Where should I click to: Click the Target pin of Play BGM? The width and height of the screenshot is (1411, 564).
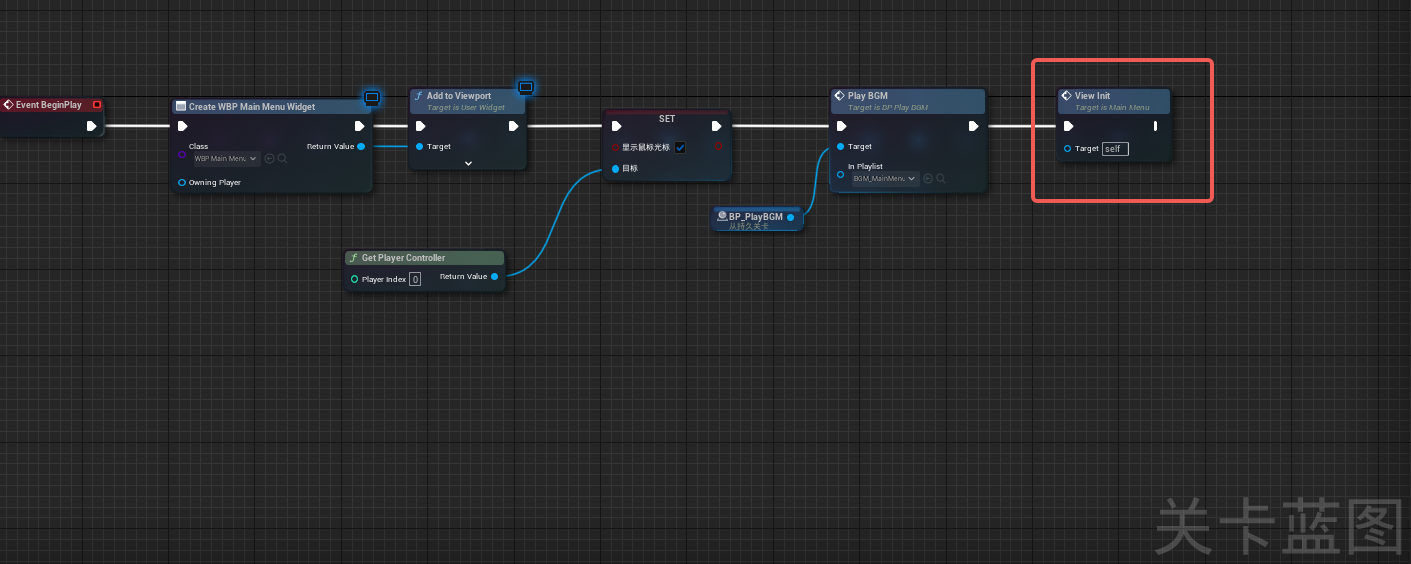[841, 146]
